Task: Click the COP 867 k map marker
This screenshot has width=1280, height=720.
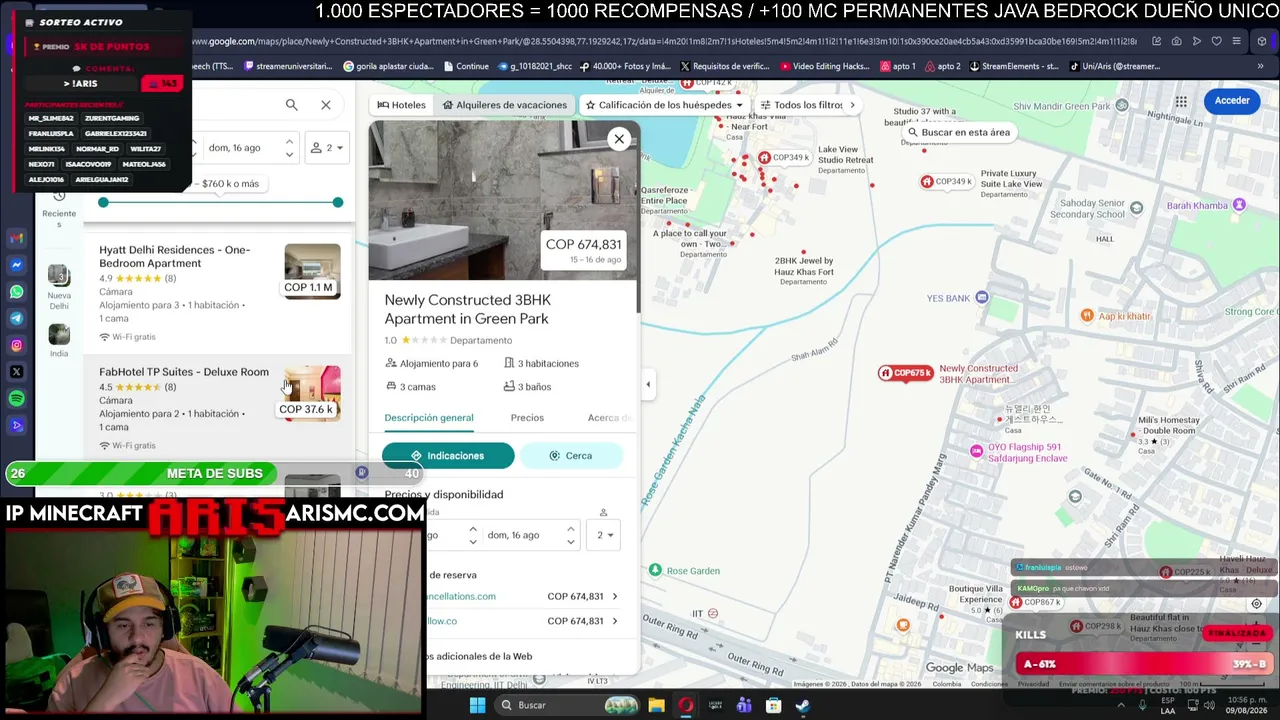Action: tap(1038, 603)
